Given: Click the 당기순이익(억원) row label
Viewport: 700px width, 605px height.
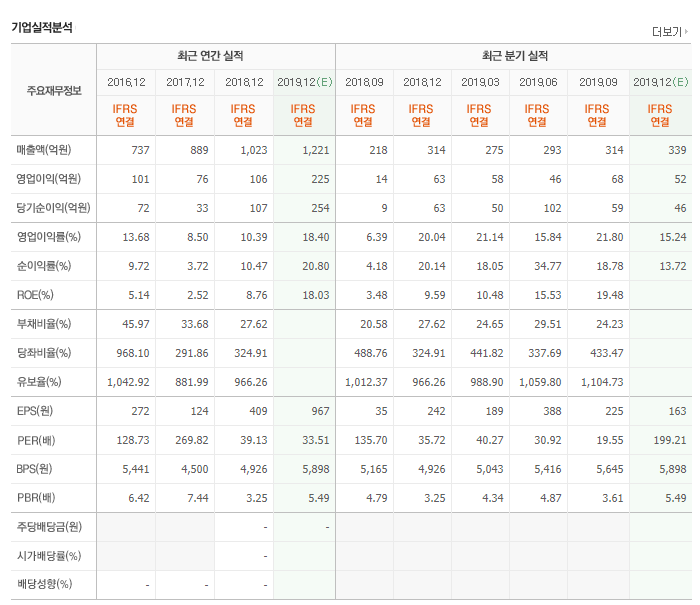Looking at the screenshot, I should pyautogui.click(x=54, y=208).
